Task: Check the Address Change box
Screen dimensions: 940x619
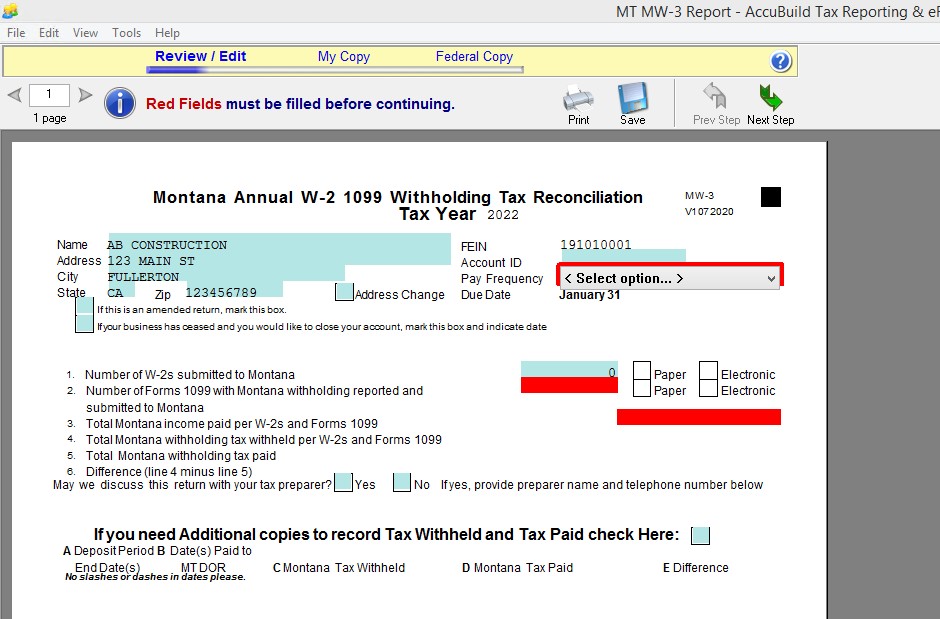Action: point(344,292)
